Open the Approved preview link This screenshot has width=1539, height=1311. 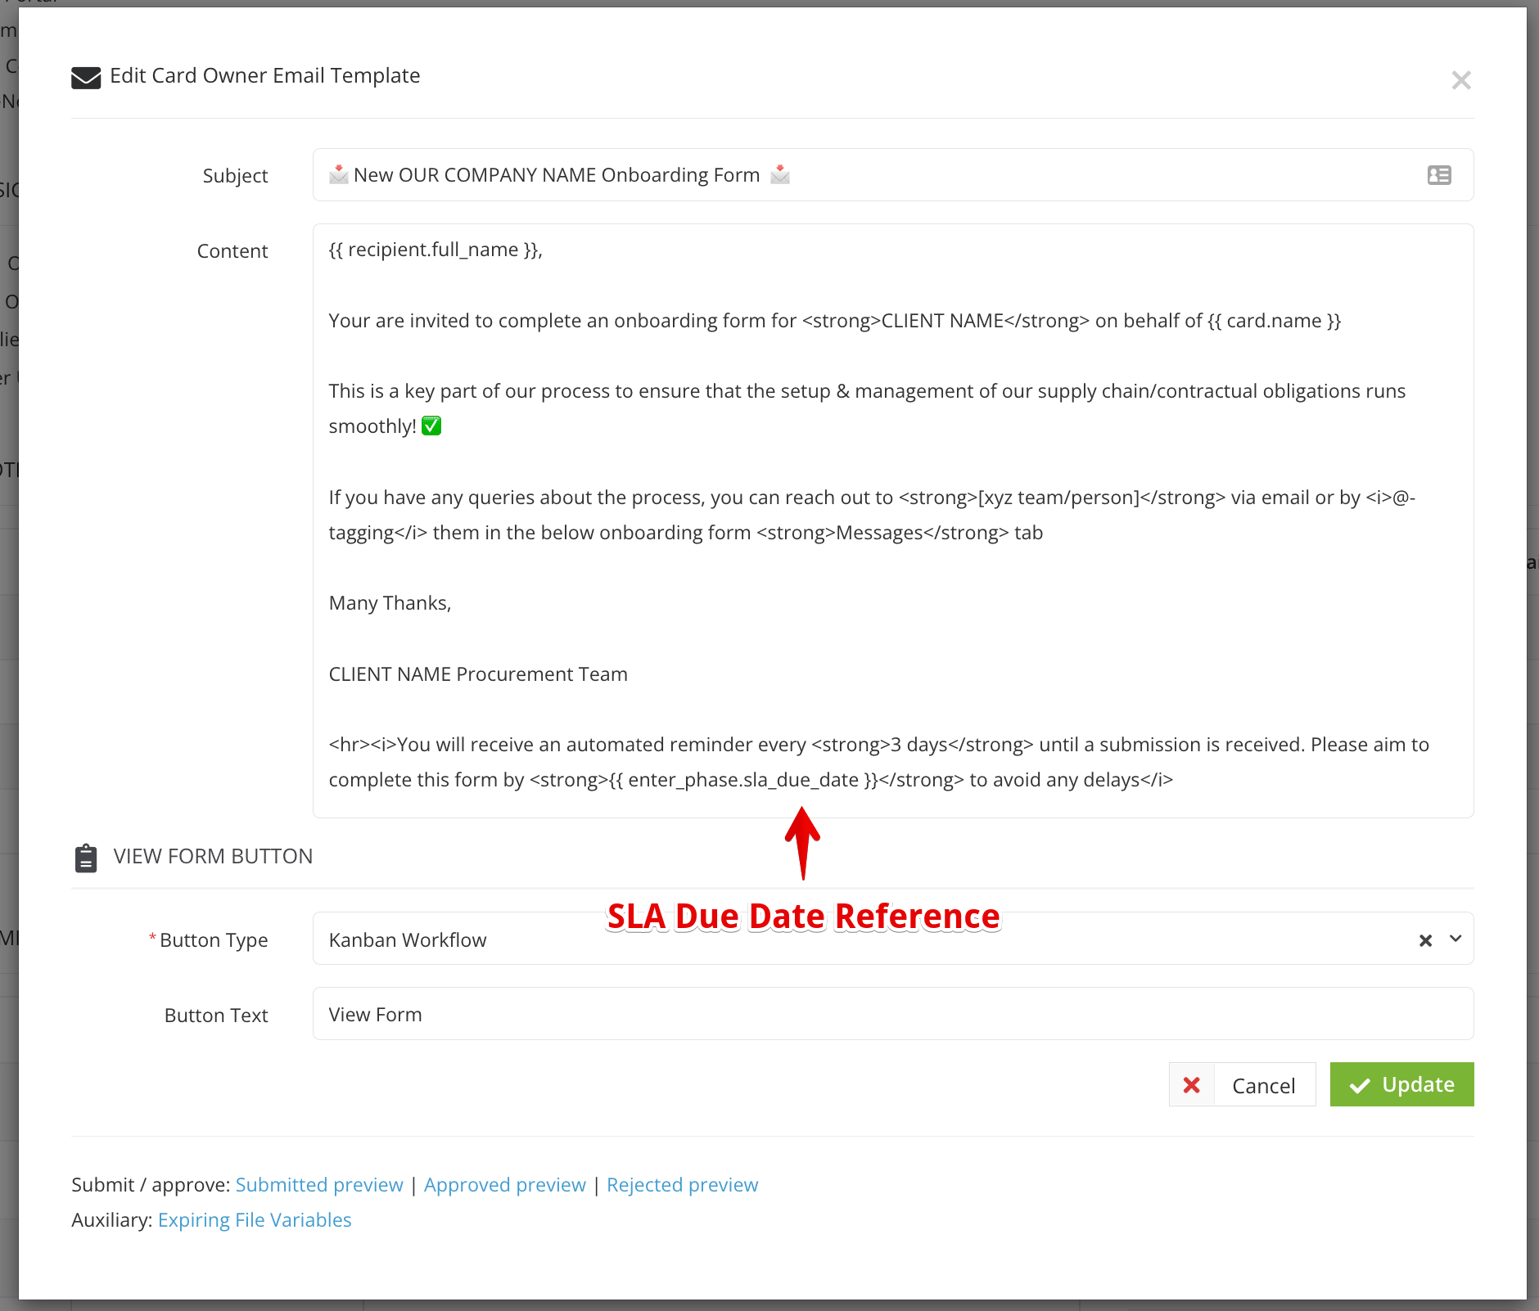coord(505,1184)
